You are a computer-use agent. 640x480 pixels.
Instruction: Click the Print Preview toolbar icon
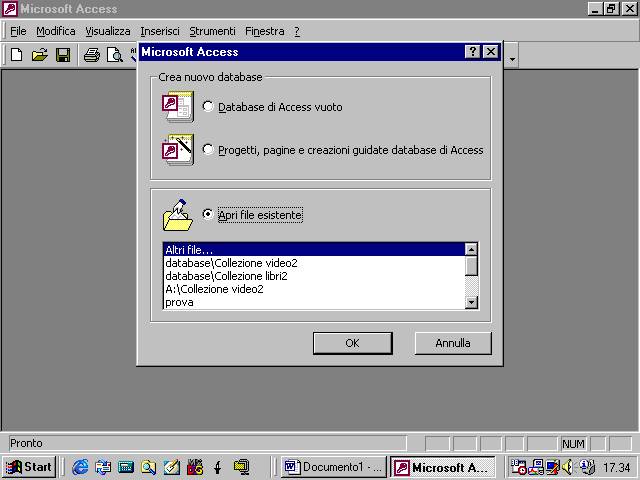[x=115, y=54]
